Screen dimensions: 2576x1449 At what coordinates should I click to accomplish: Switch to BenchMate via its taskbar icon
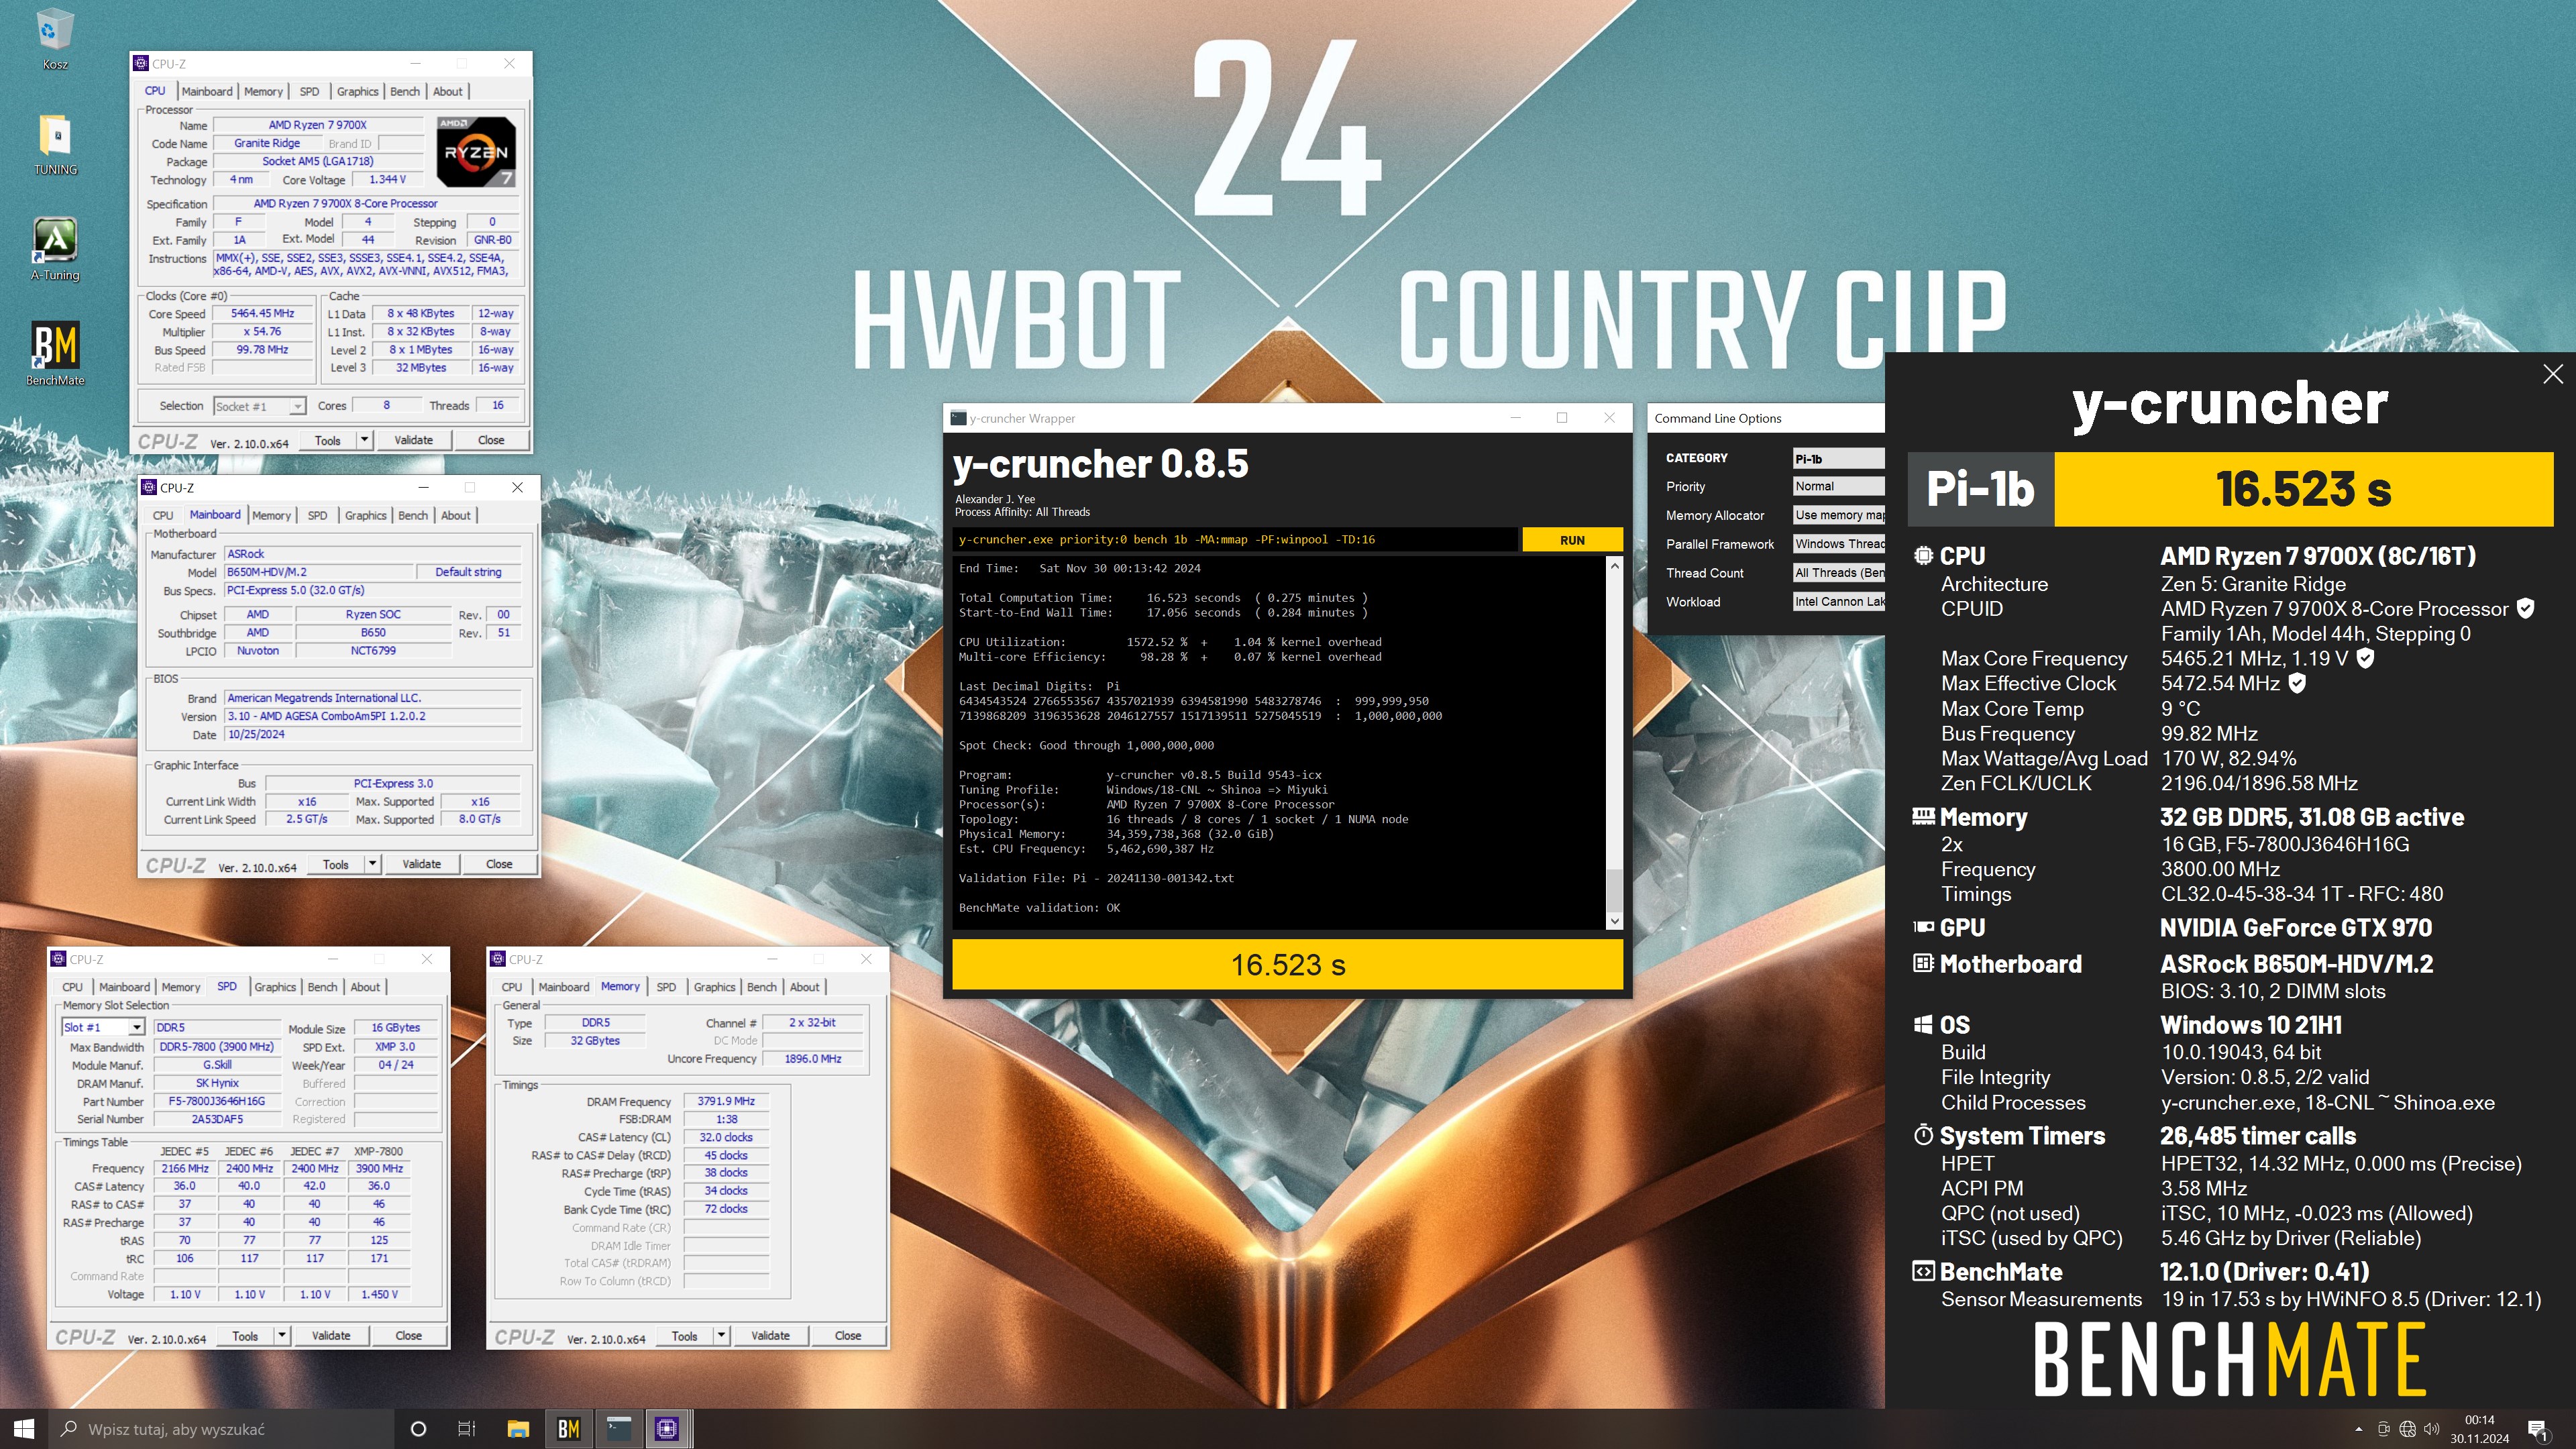coord(568,1429)
